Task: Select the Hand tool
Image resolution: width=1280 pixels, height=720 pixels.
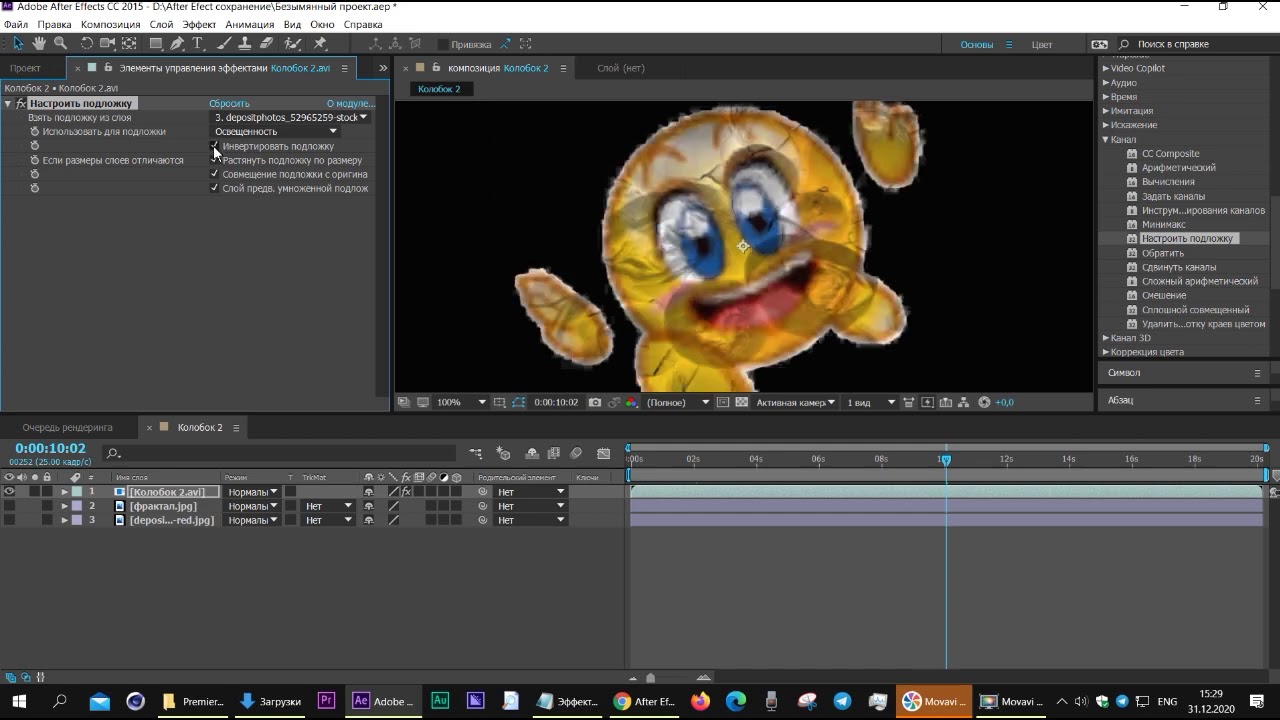Action: click(39, 44)
